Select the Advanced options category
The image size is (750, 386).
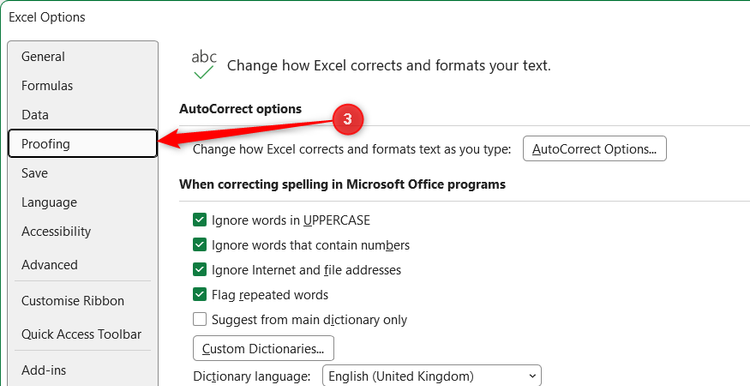click(83, 265)
